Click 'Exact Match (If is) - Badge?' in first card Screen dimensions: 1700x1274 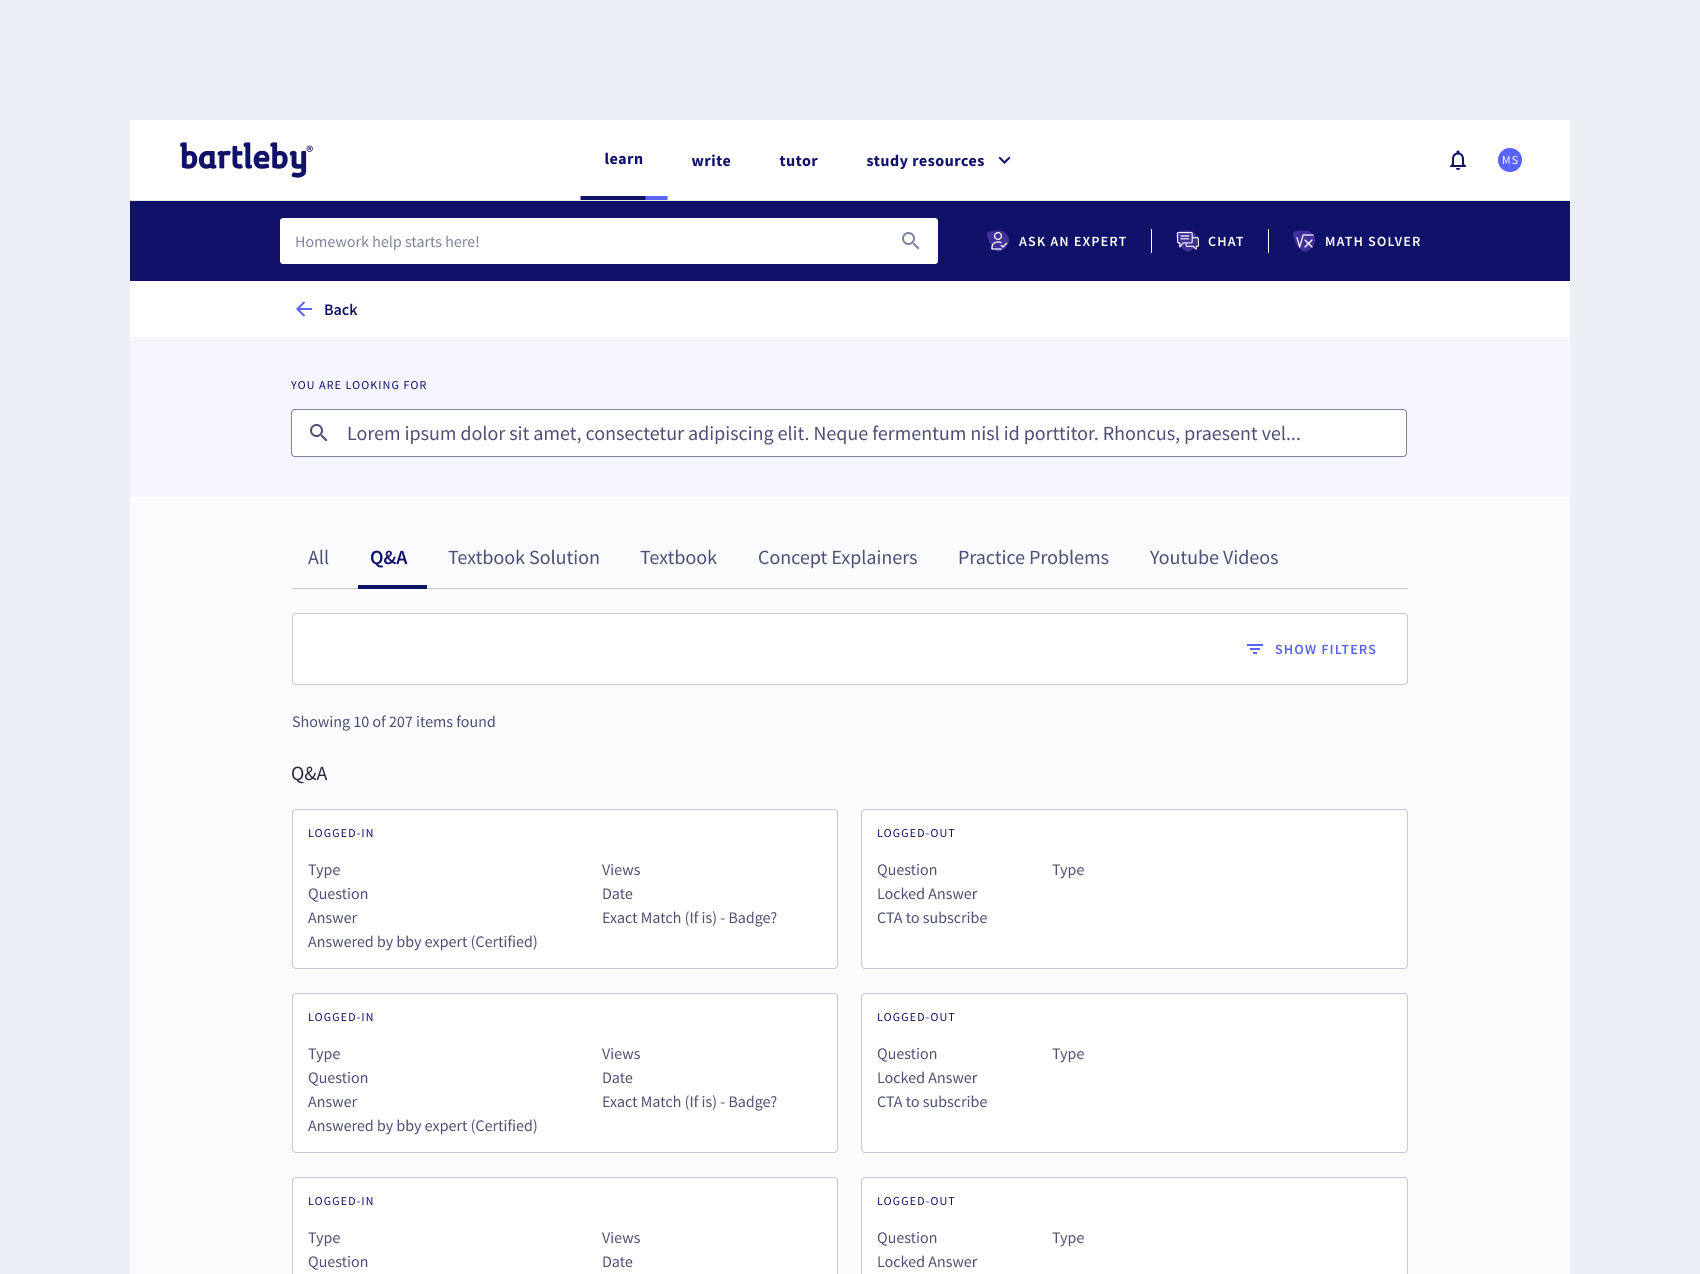(x=690, y=918)
